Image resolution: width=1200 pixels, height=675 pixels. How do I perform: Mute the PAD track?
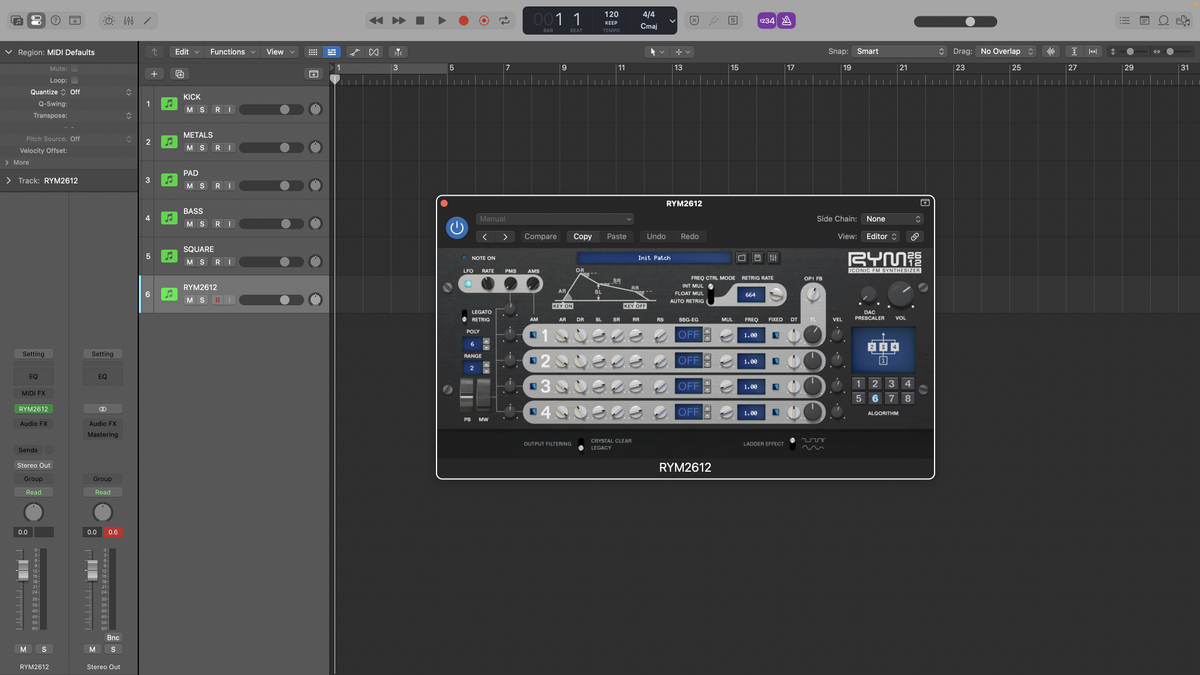click(x=189, y=185)
